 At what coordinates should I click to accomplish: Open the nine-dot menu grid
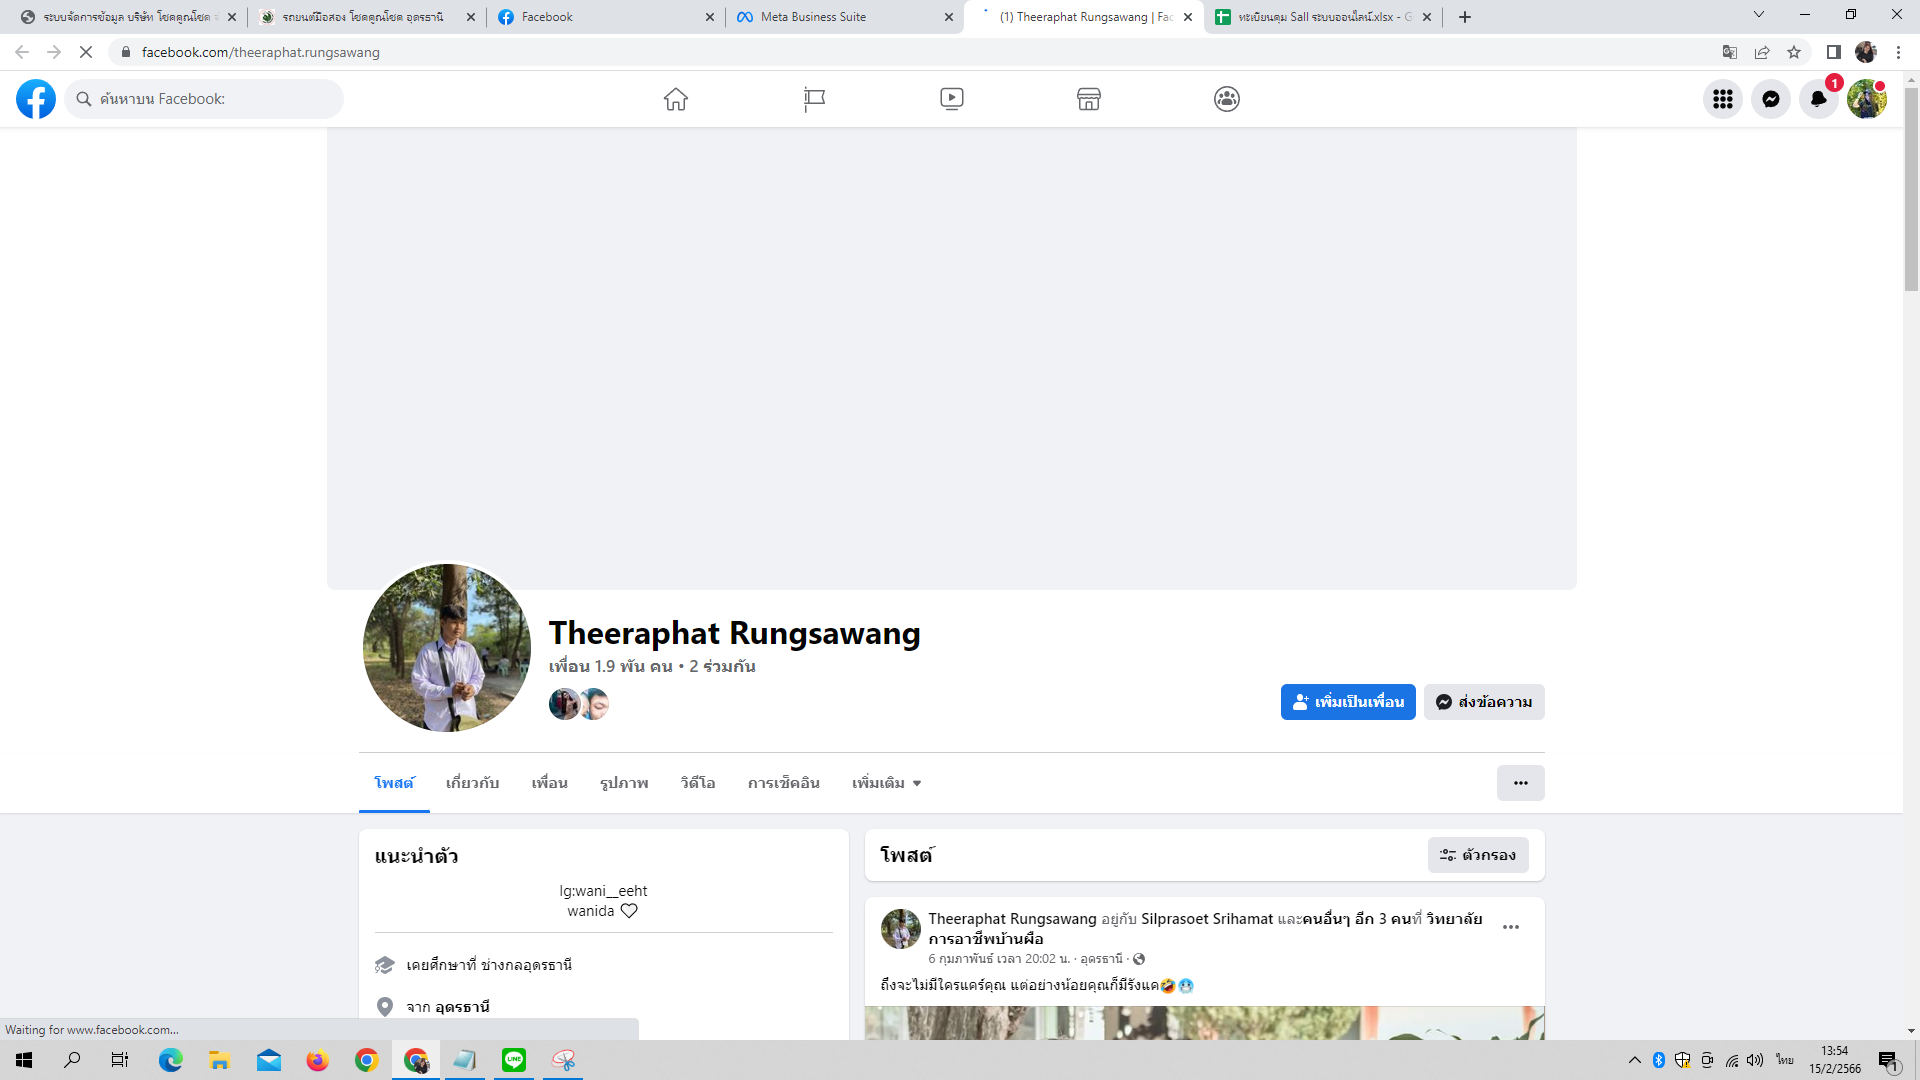1722,99
